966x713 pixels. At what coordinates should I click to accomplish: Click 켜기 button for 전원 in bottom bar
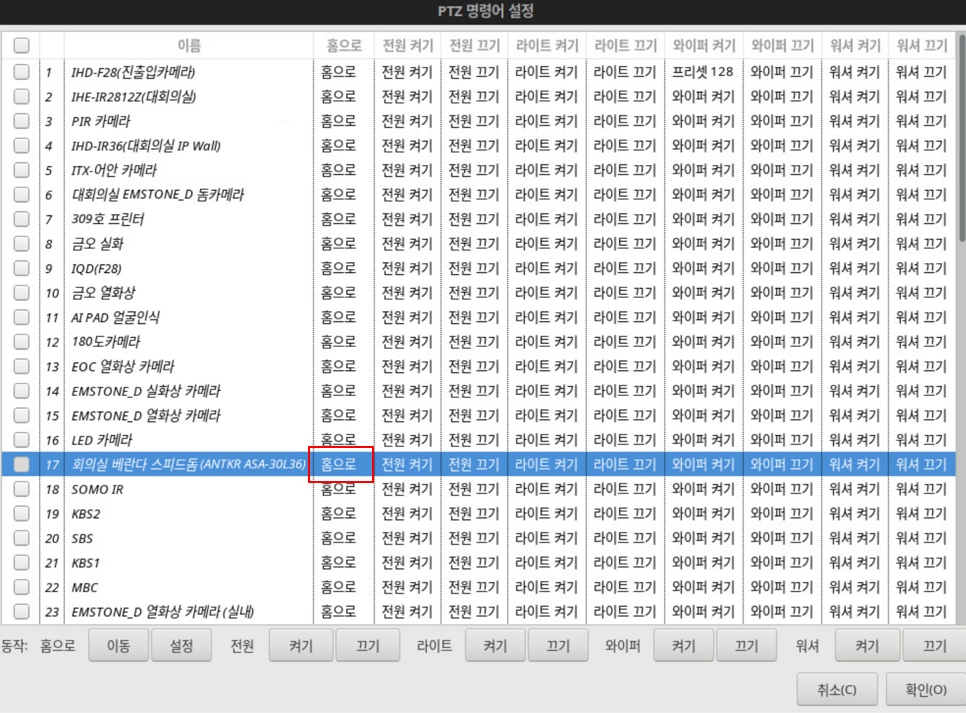pos(300,646)
